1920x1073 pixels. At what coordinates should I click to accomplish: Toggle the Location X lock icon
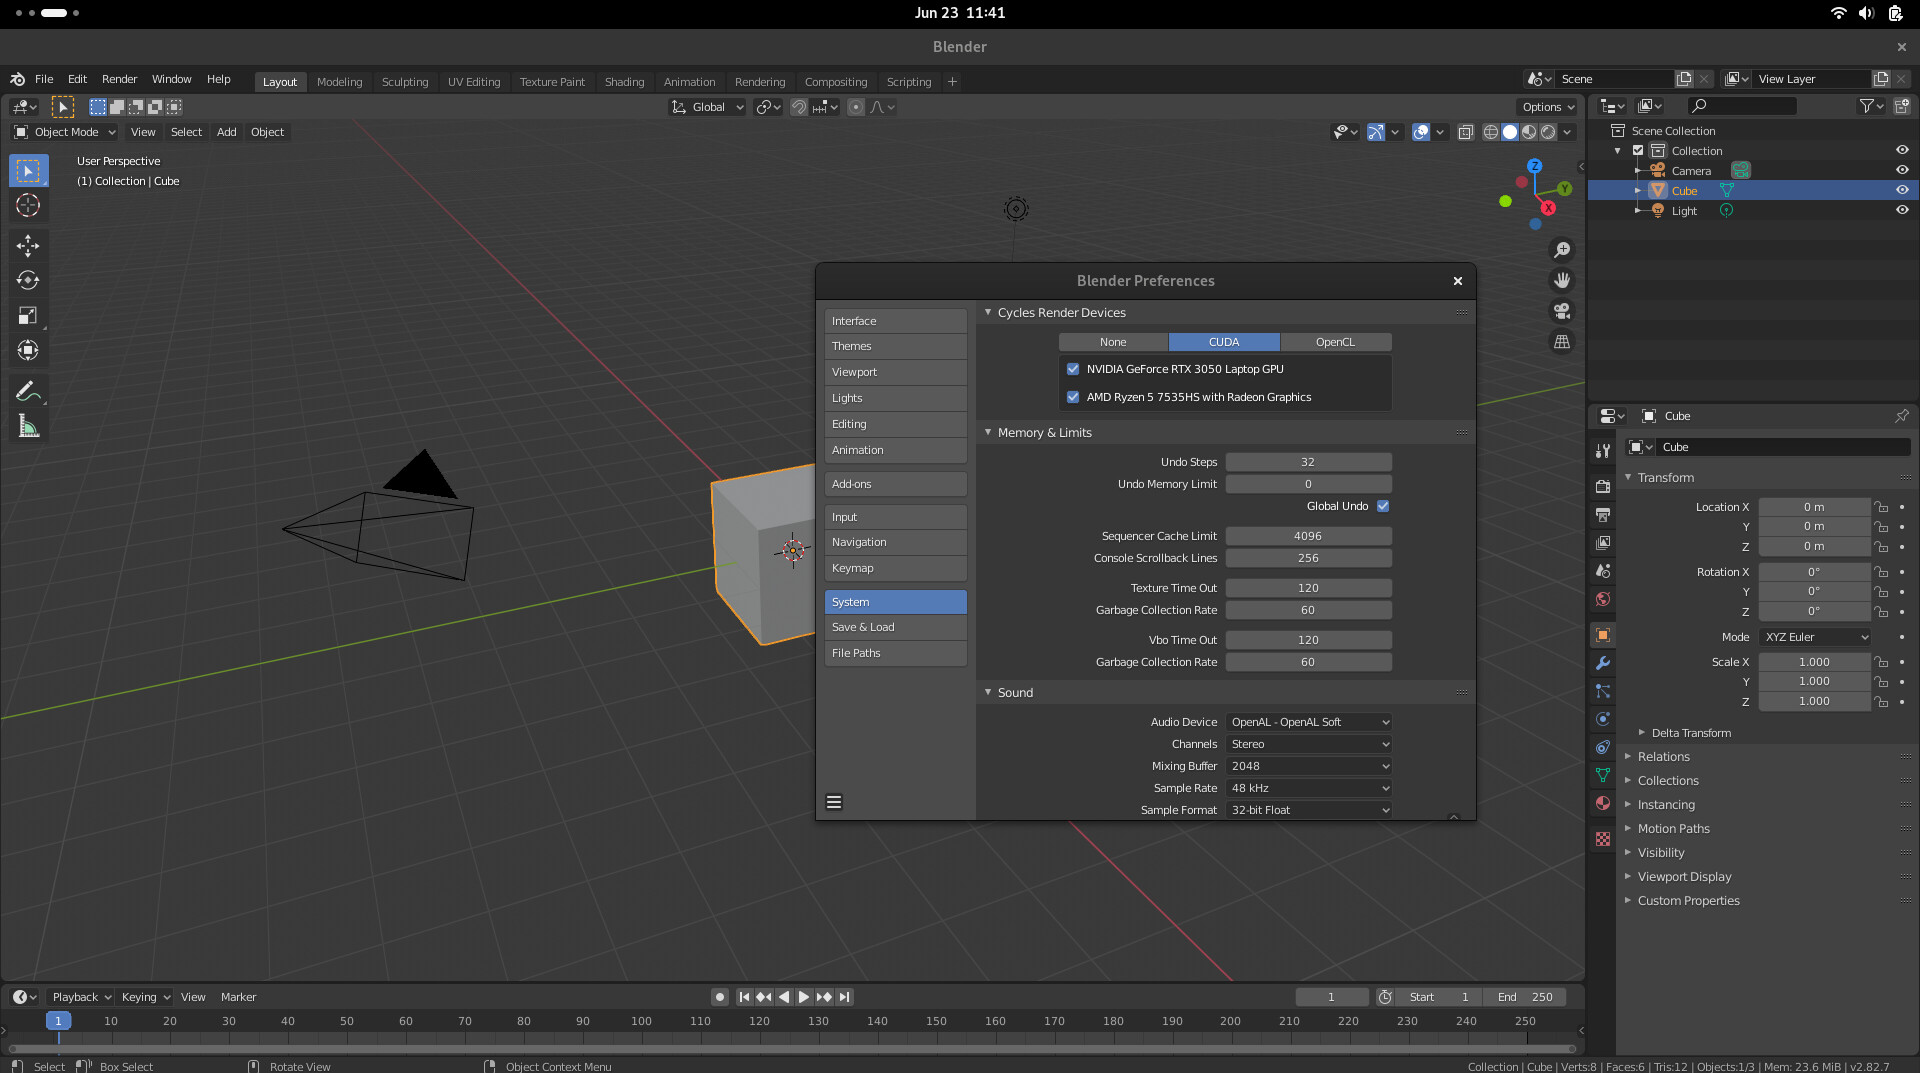pyautogui.click(x=1881, y=507)
